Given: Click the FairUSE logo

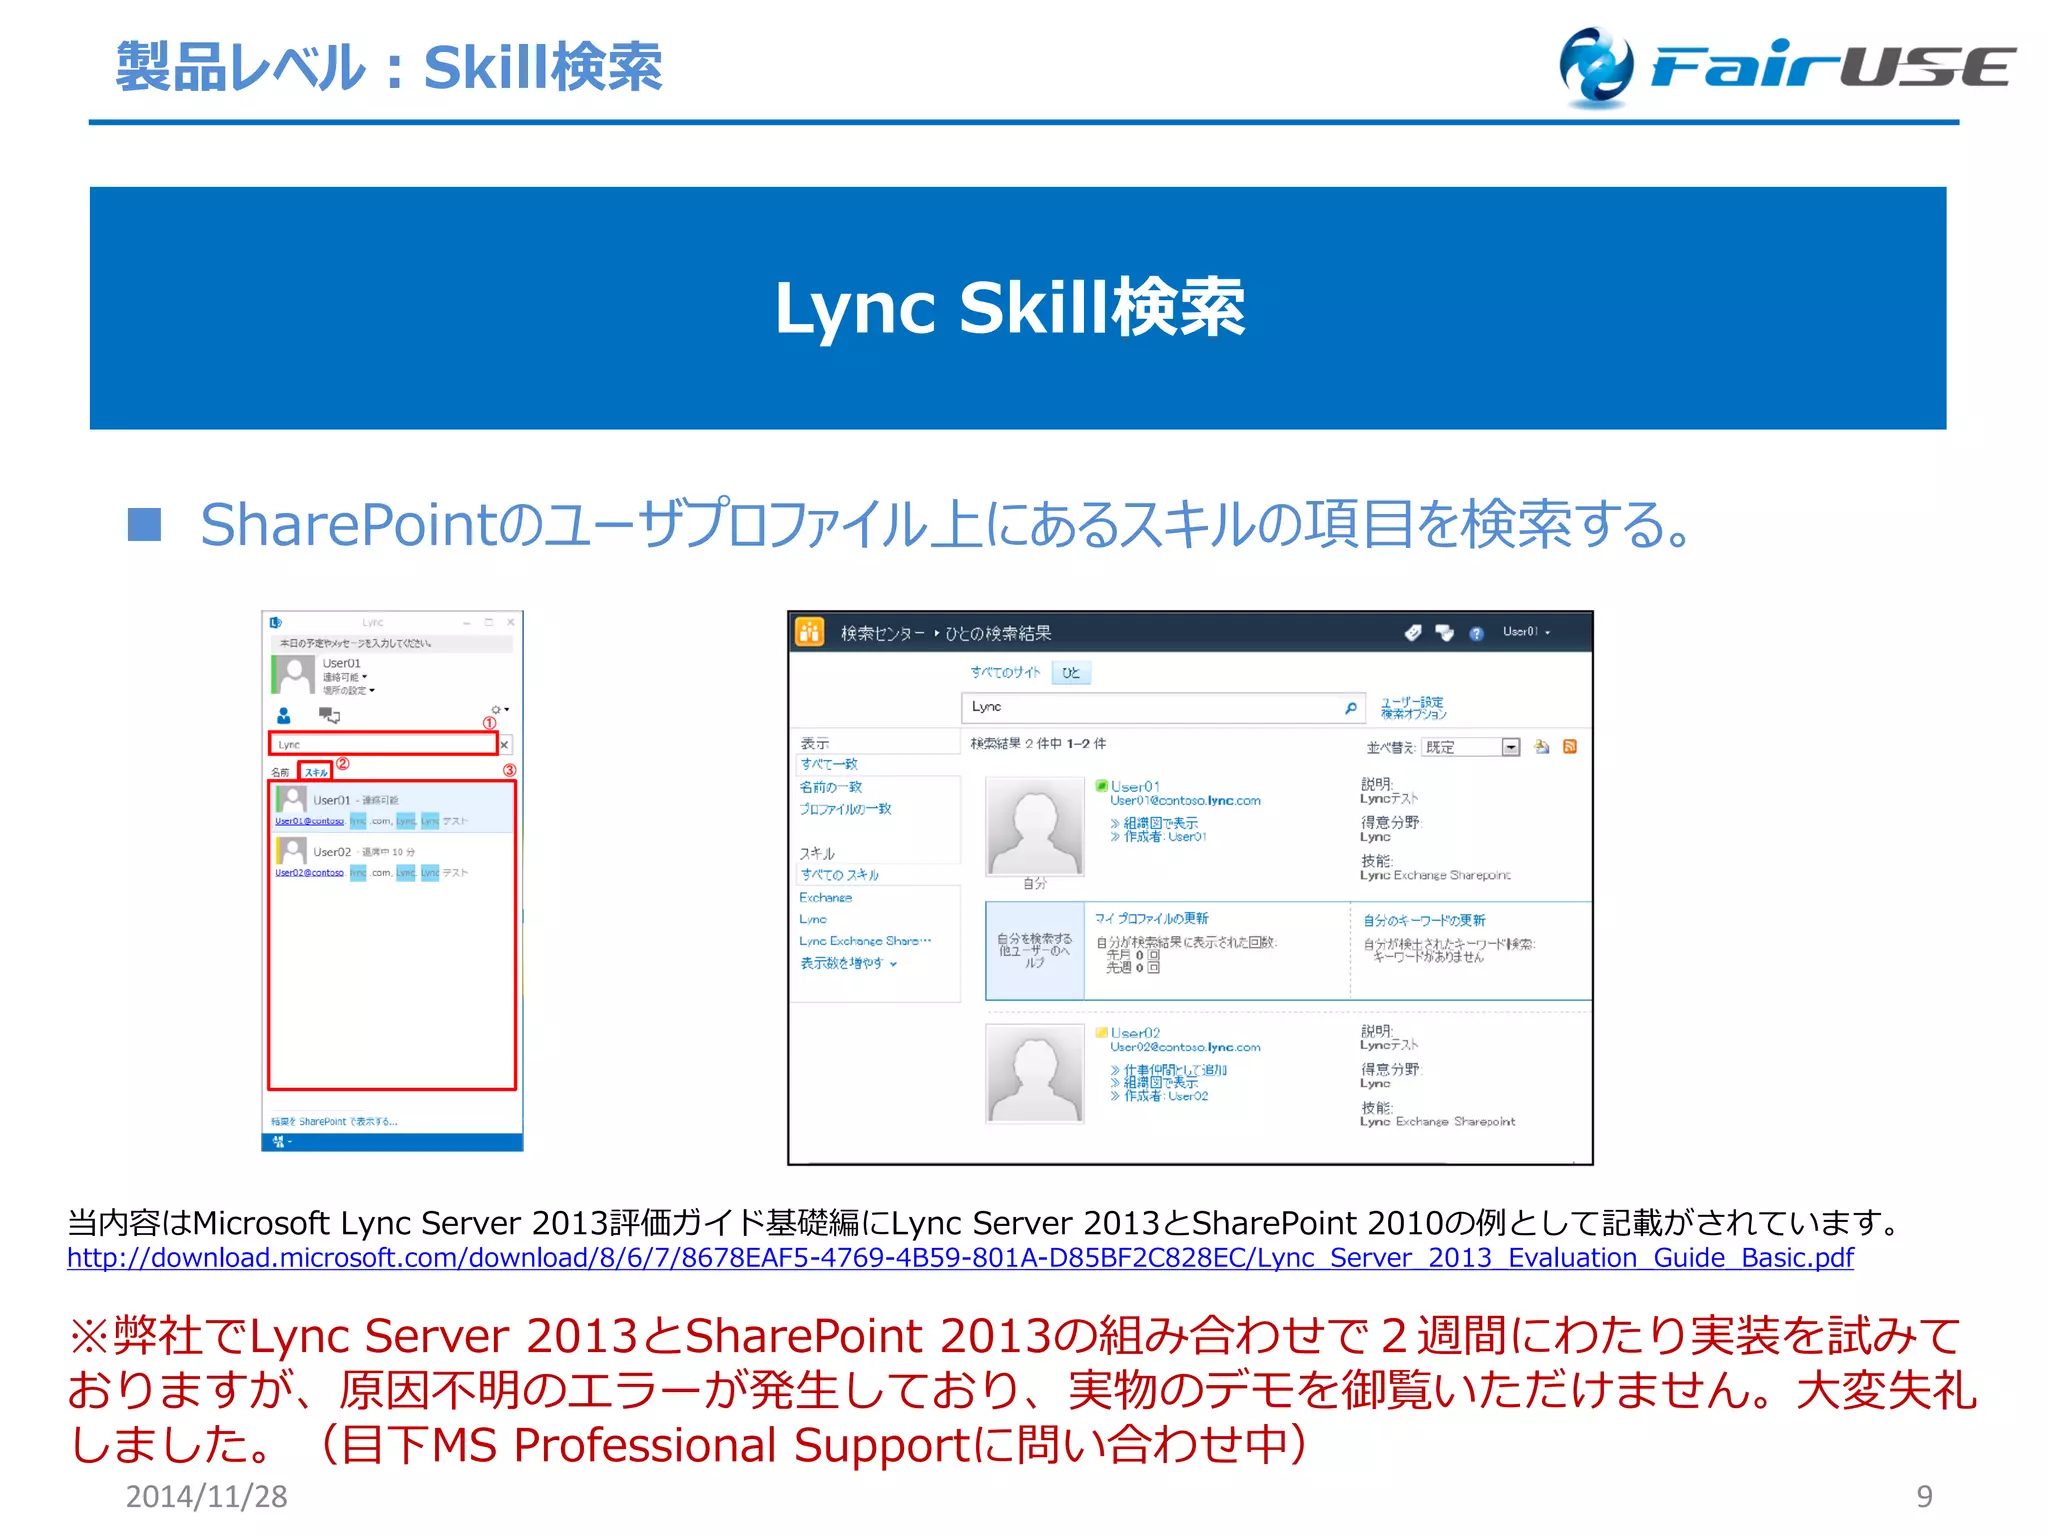Looking at the screenshot, I should [x=1787, y=66].
